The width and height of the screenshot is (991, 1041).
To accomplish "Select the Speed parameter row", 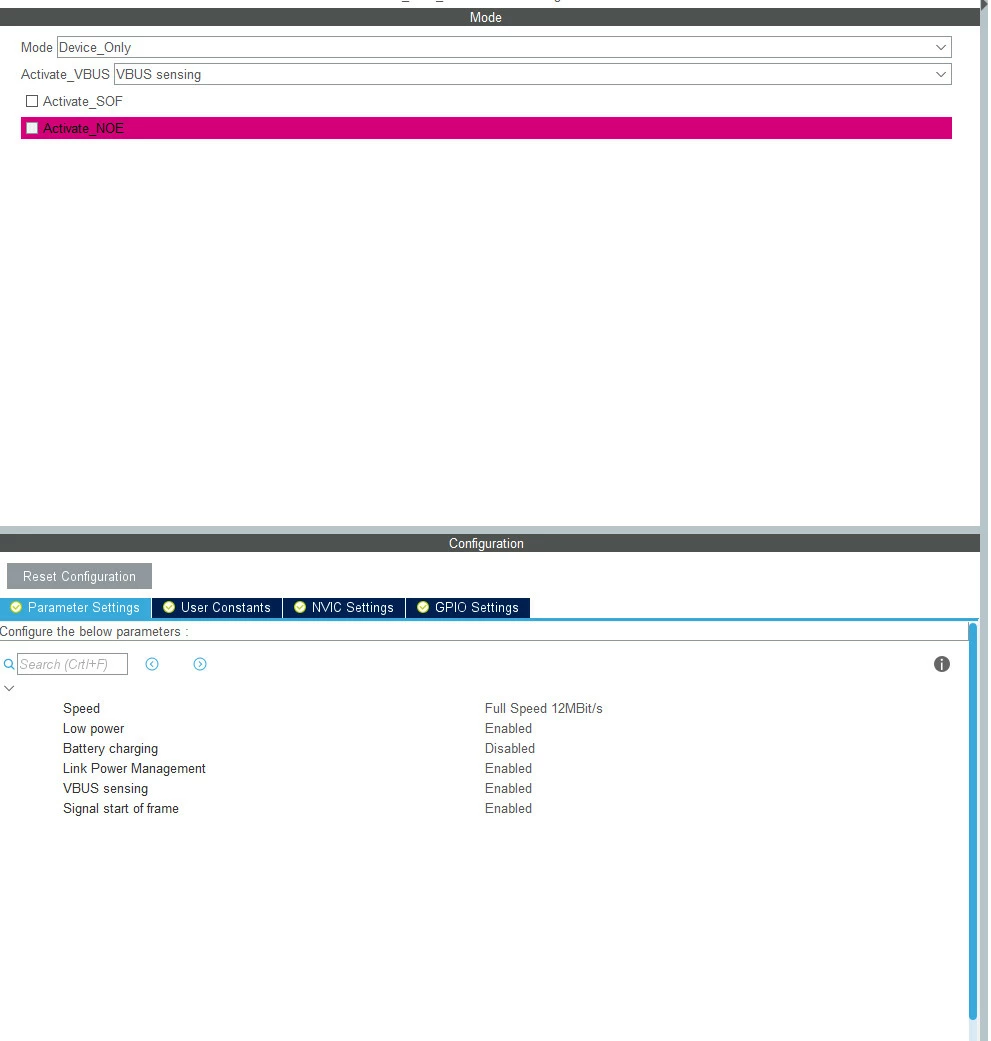I will coord(483,708).
